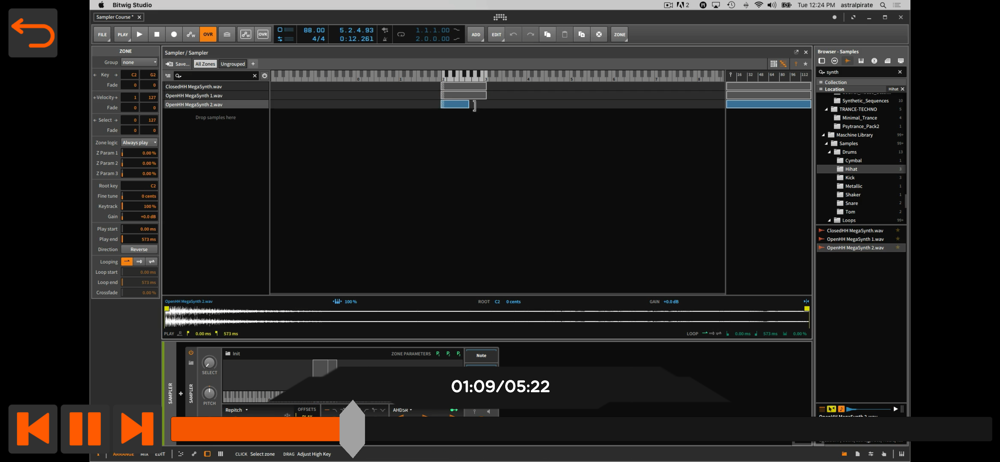The width and height of the screenshot is (1000, 462).
Task: Click the plus button to add a zone group
Action: click(x=253, y=64)
